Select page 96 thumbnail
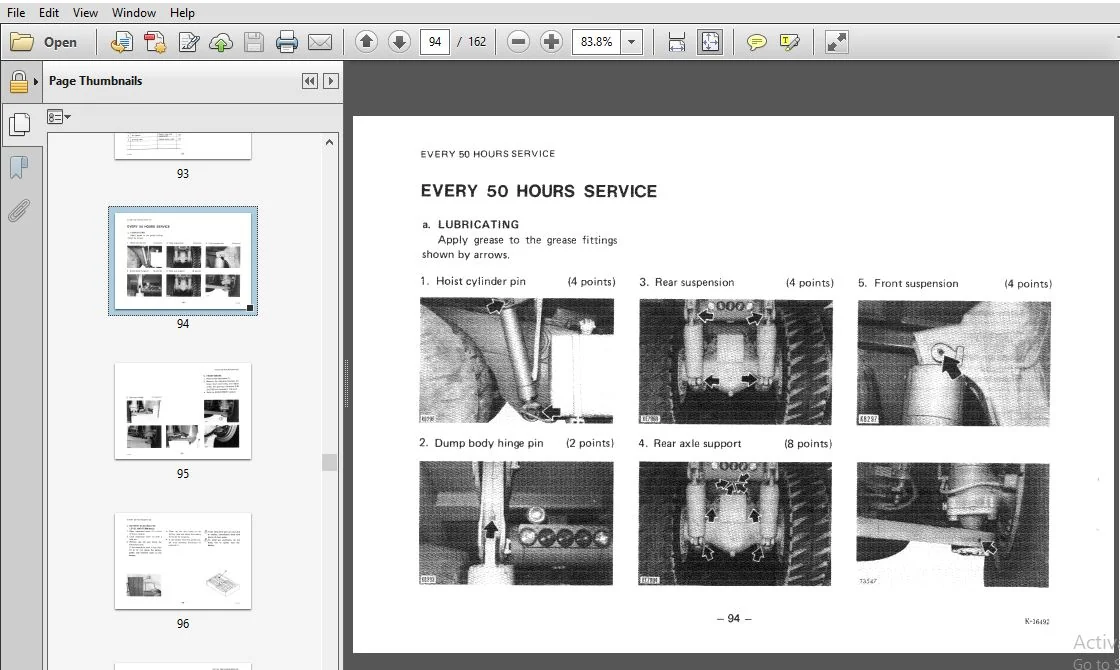This screenshot has height=670, width=1120. pos(183,561)
